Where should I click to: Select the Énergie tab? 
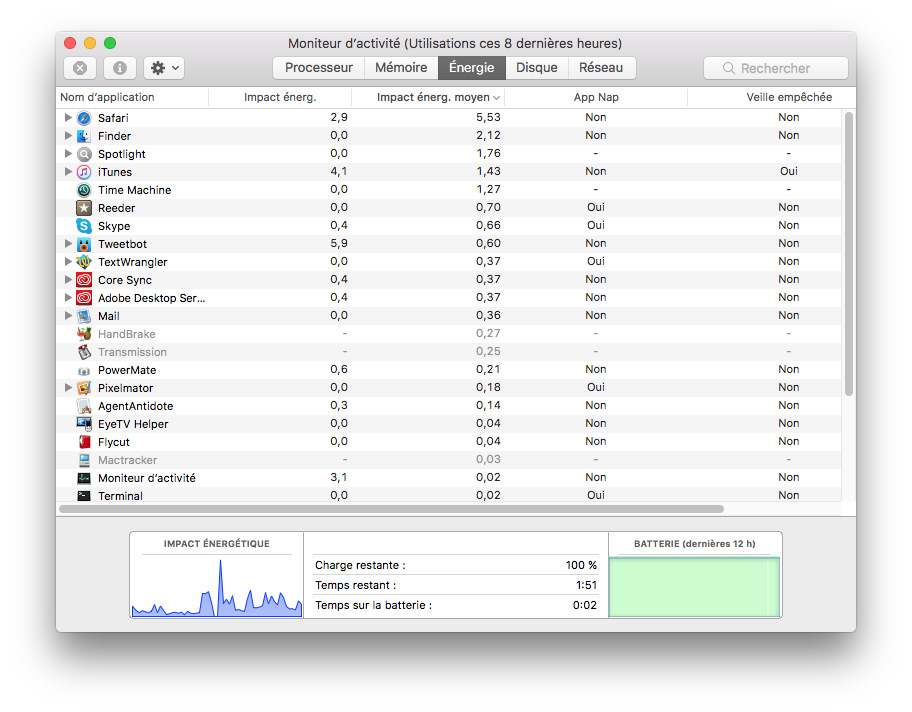click(x=472, y=67)
